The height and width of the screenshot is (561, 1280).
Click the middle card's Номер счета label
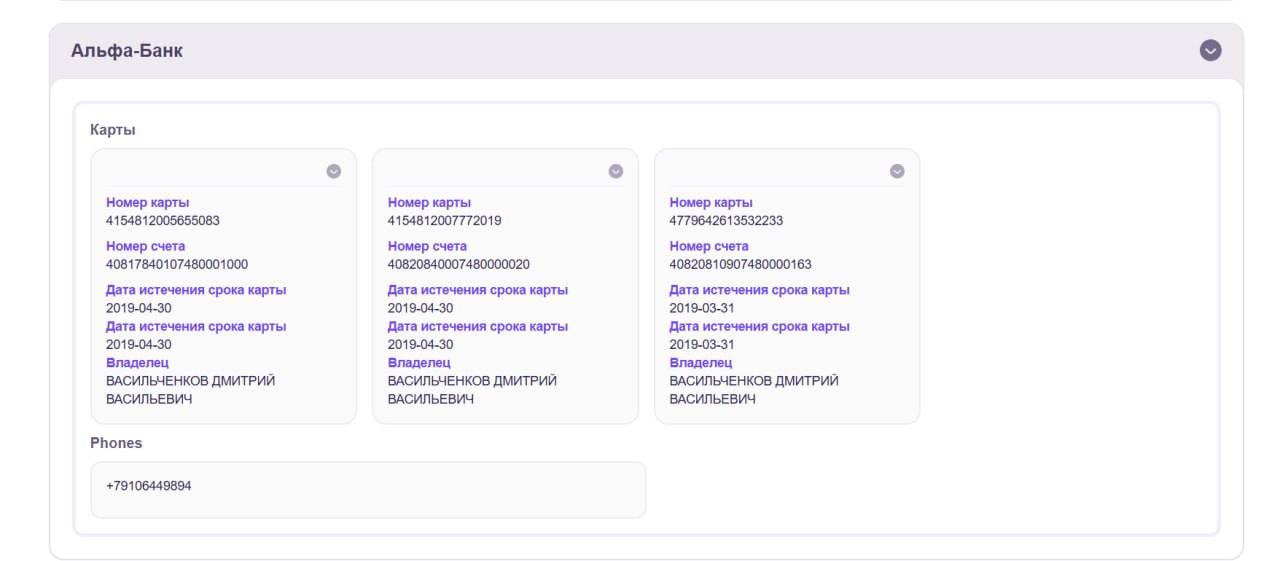[x=427, y=247]
